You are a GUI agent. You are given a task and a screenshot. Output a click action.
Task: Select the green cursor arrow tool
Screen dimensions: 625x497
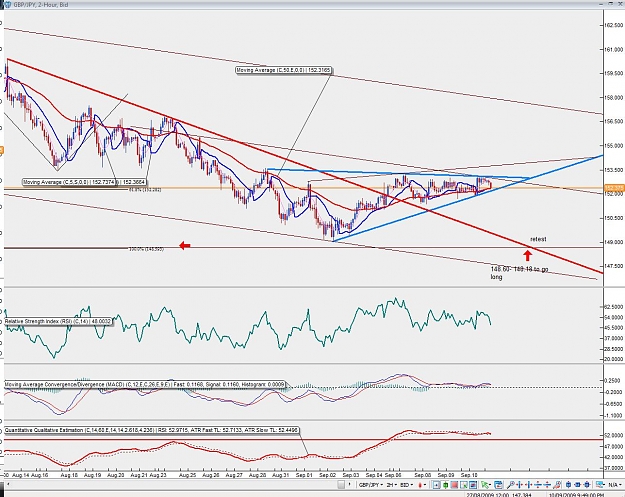486,485
